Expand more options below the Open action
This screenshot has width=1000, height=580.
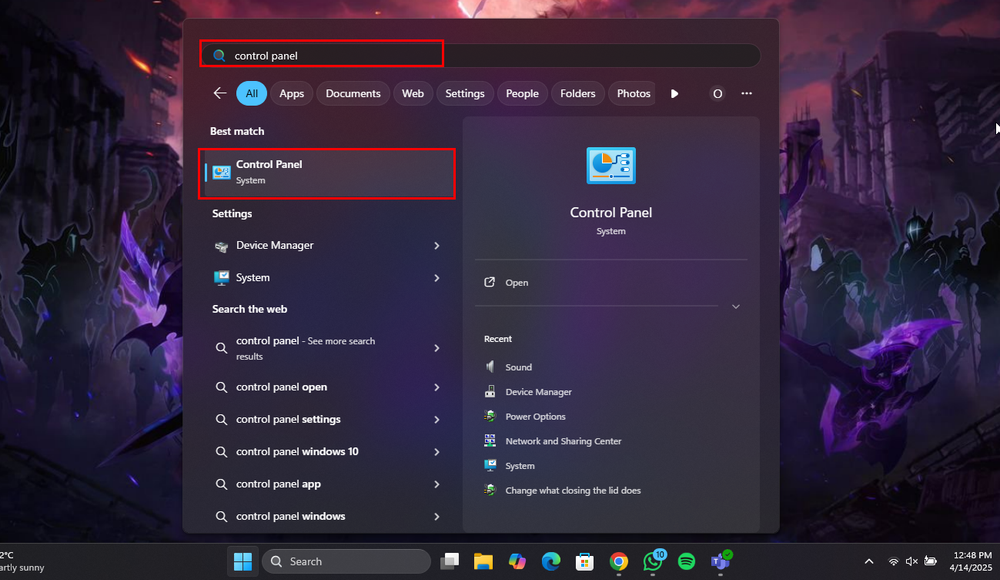(x=736, y=307)
